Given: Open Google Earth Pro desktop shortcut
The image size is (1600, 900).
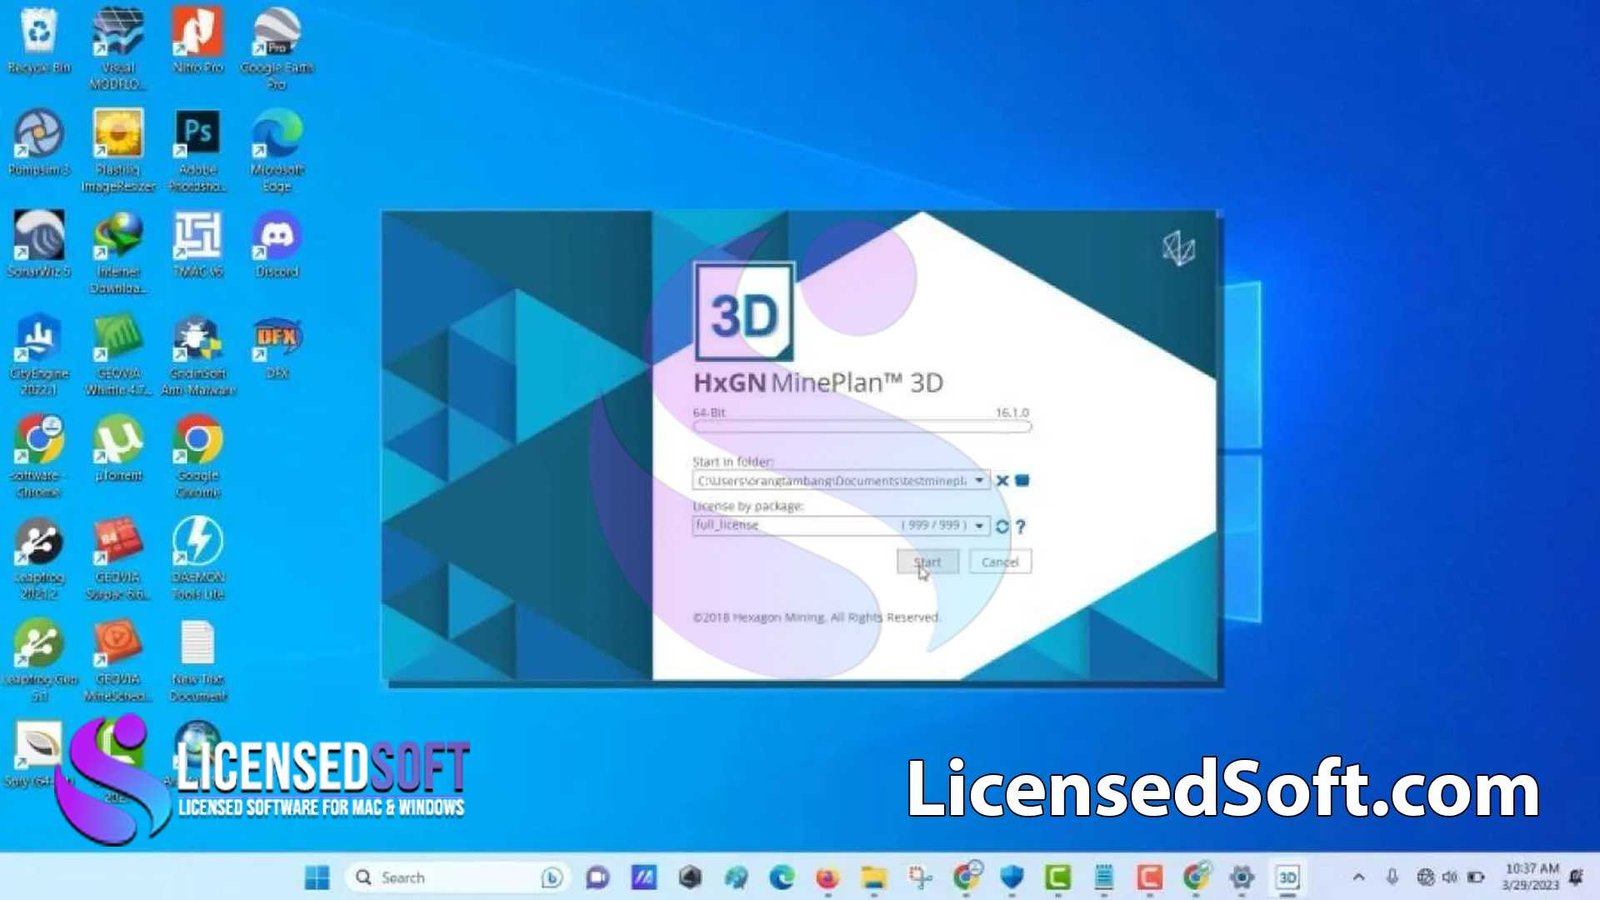Looking at the screenshot, I should click(277, 47).
